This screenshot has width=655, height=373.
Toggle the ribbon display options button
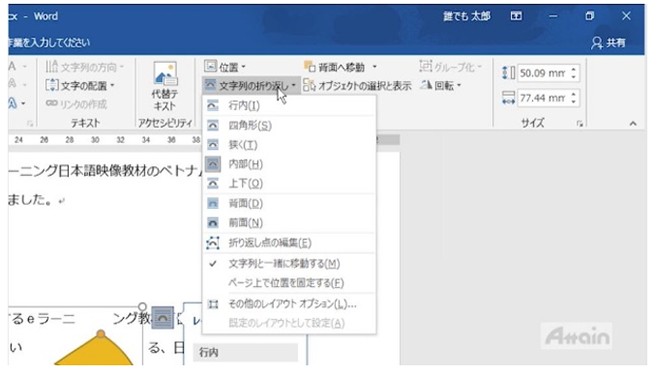[516, 16]
